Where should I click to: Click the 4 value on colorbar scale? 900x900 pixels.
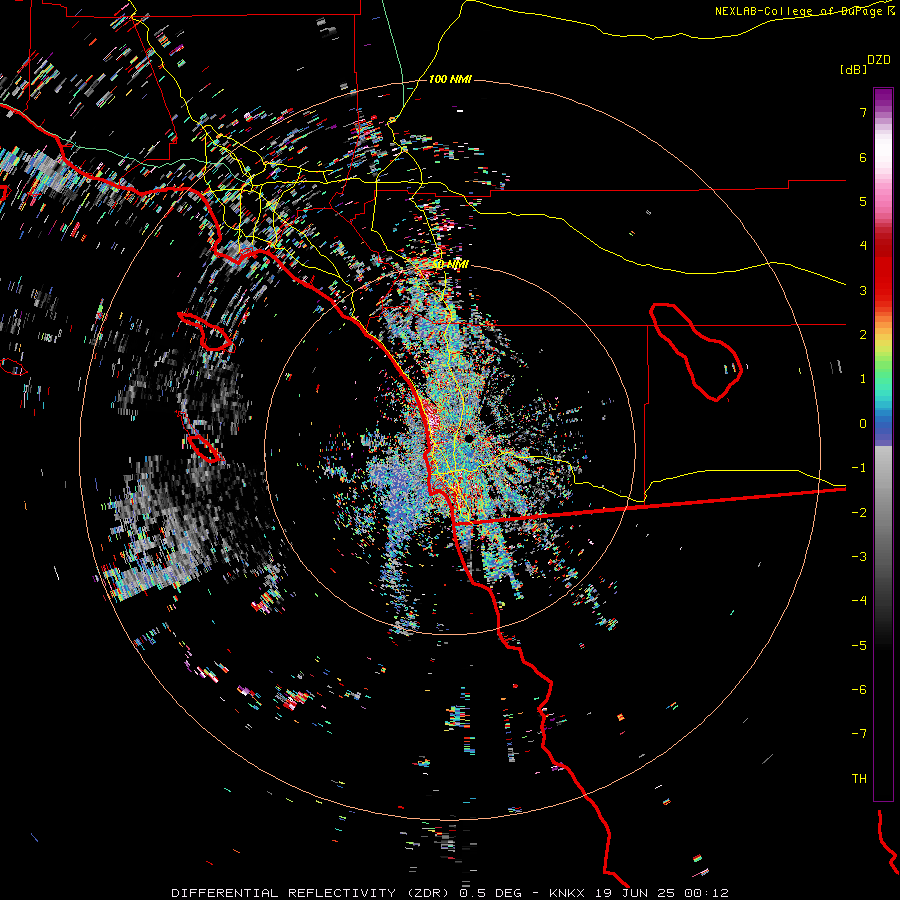863,246
